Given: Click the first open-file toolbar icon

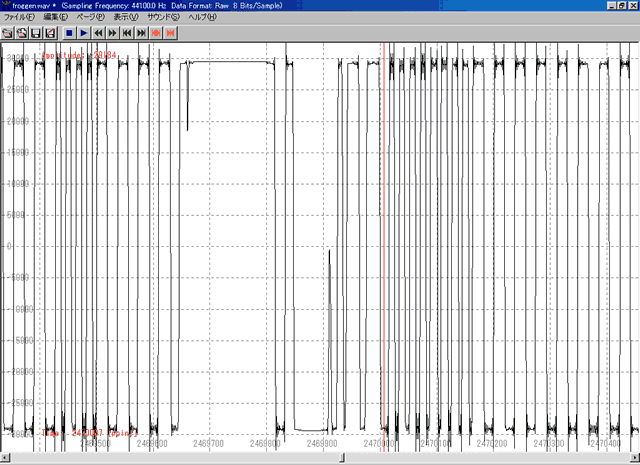Looking at the screenshot, I should [7, 33].
